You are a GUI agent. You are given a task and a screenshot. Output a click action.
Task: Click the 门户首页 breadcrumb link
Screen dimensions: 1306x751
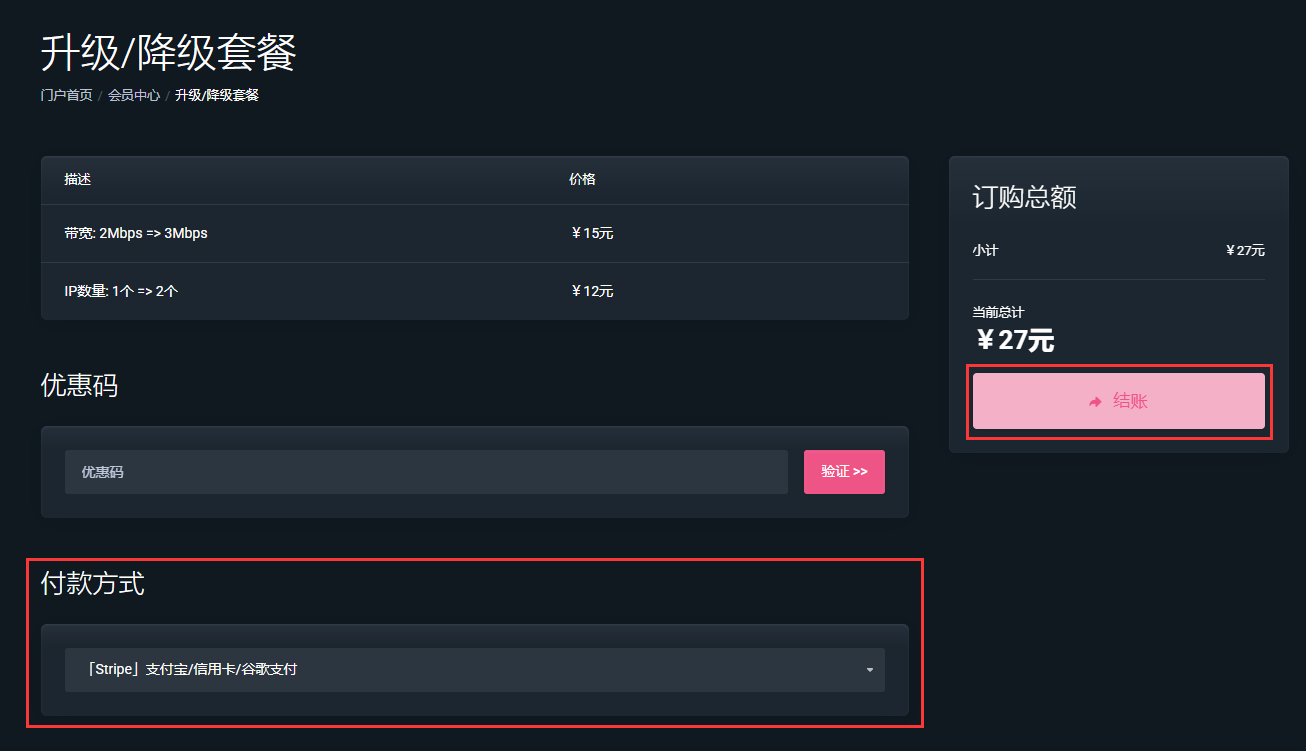(66, 95)
